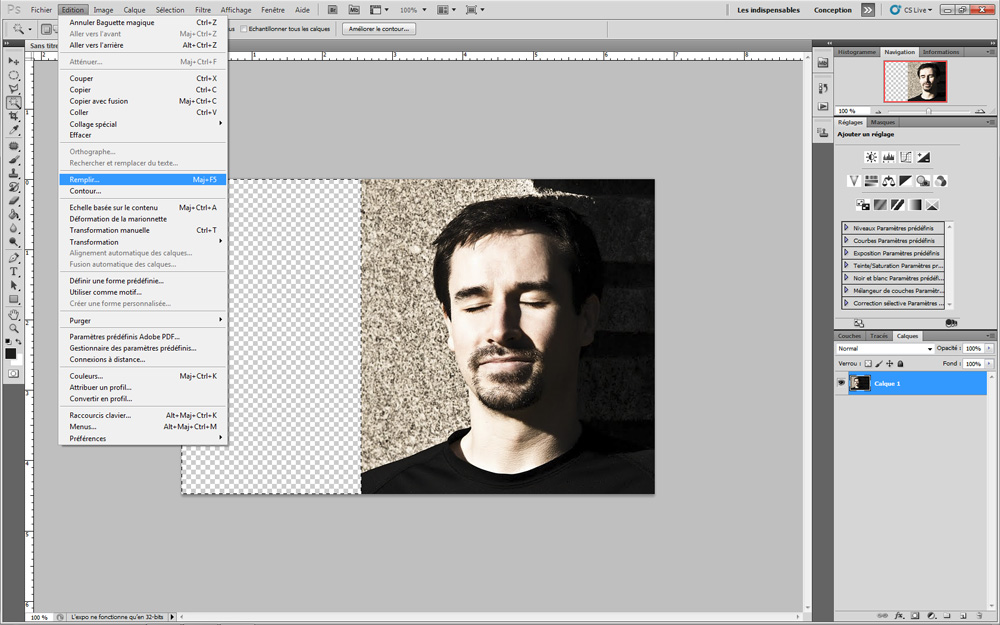
Task: Select the Horizontal Type tool
Action: click(14, 272)
